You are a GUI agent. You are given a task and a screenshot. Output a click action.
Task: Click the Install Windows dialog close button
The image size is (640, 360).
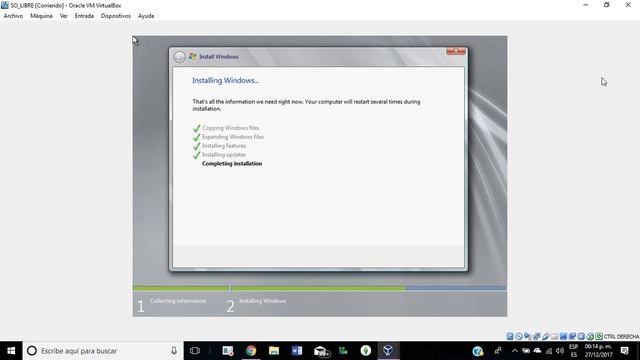coord(456,51)
